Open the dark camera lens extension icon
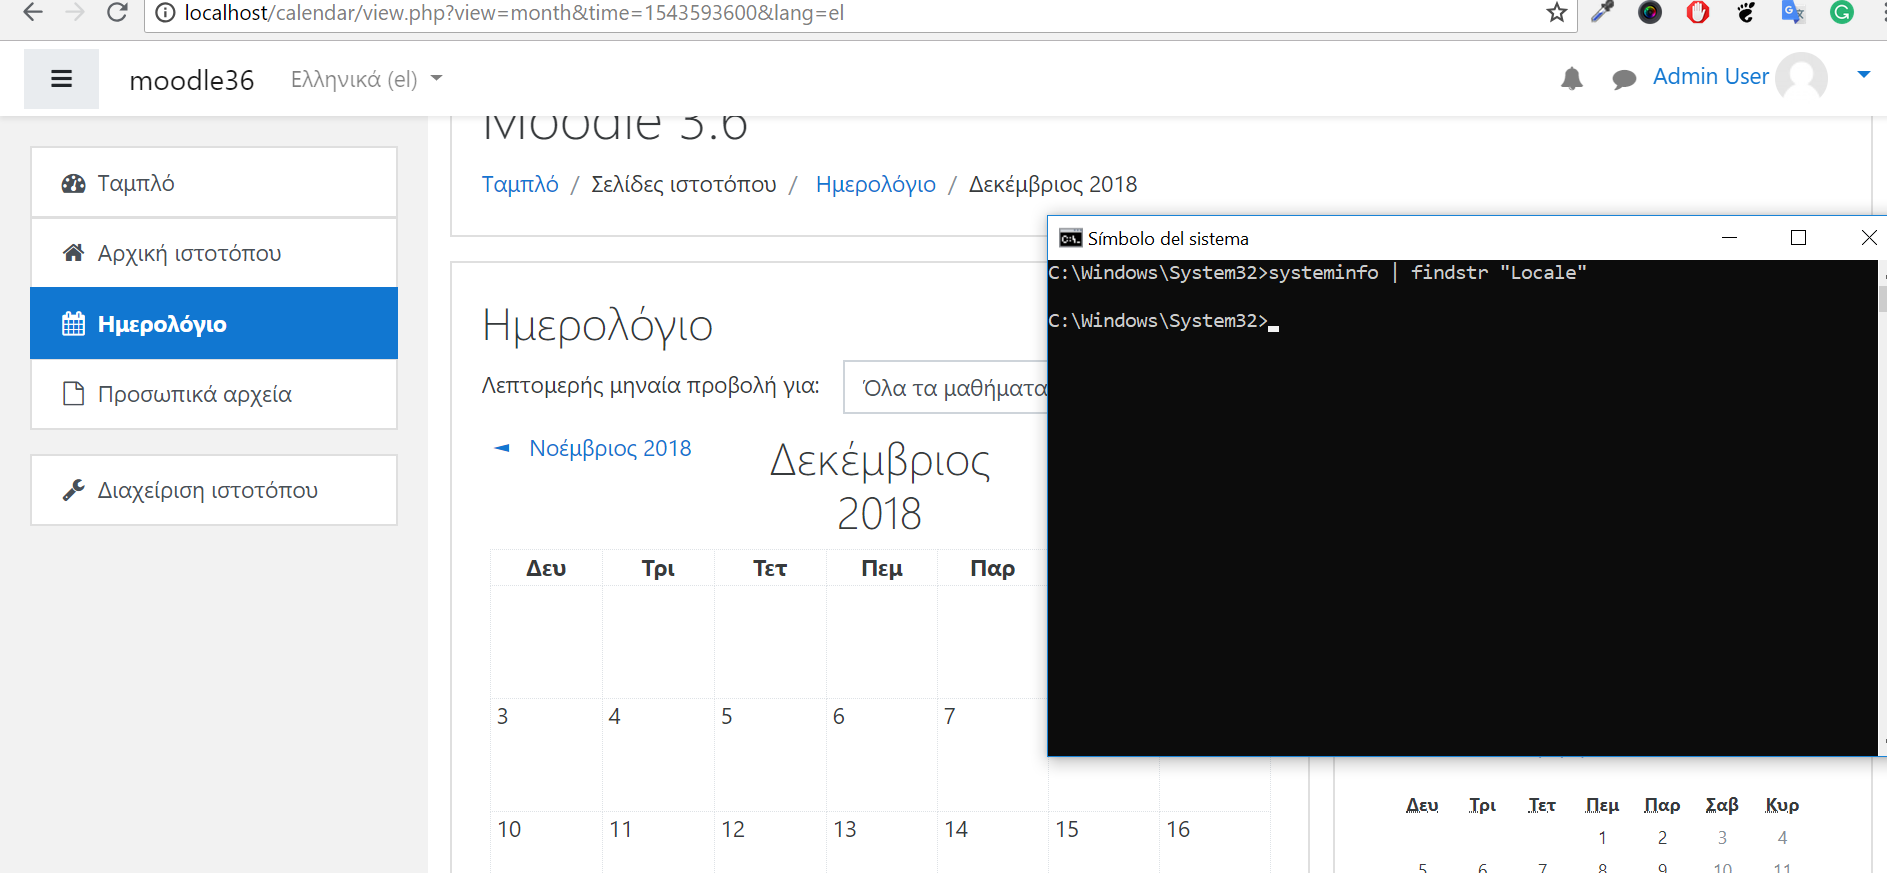This screenshot has width=1887, height=873. coord(1650,12)
